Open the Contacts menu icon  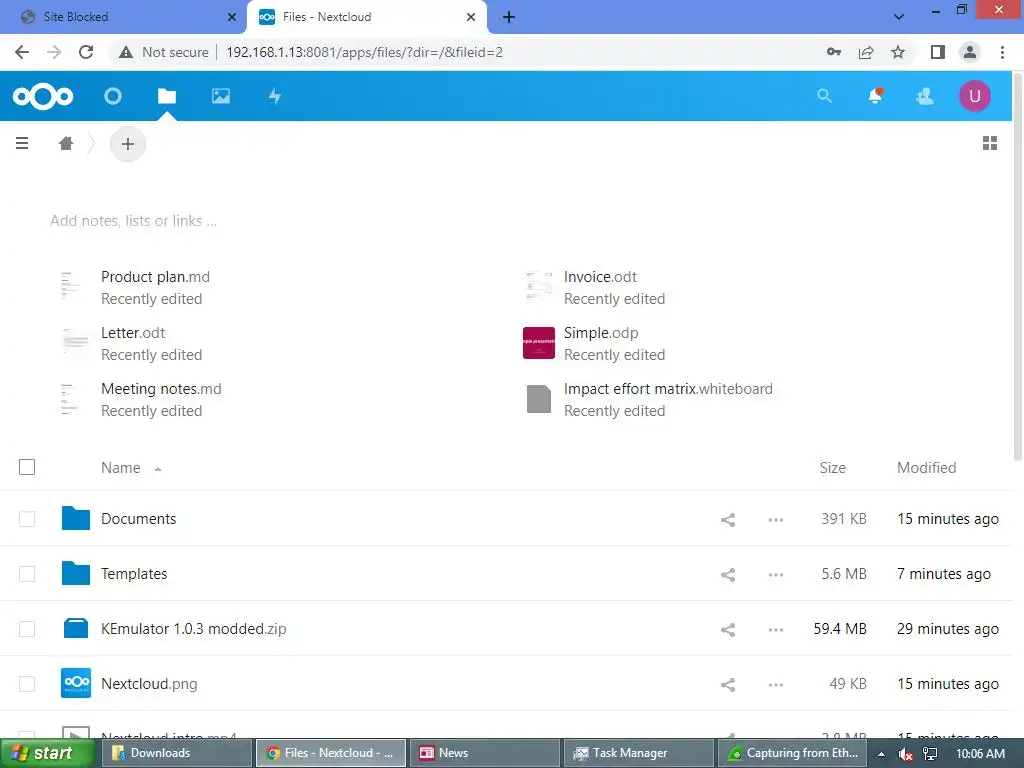point(925,97)
